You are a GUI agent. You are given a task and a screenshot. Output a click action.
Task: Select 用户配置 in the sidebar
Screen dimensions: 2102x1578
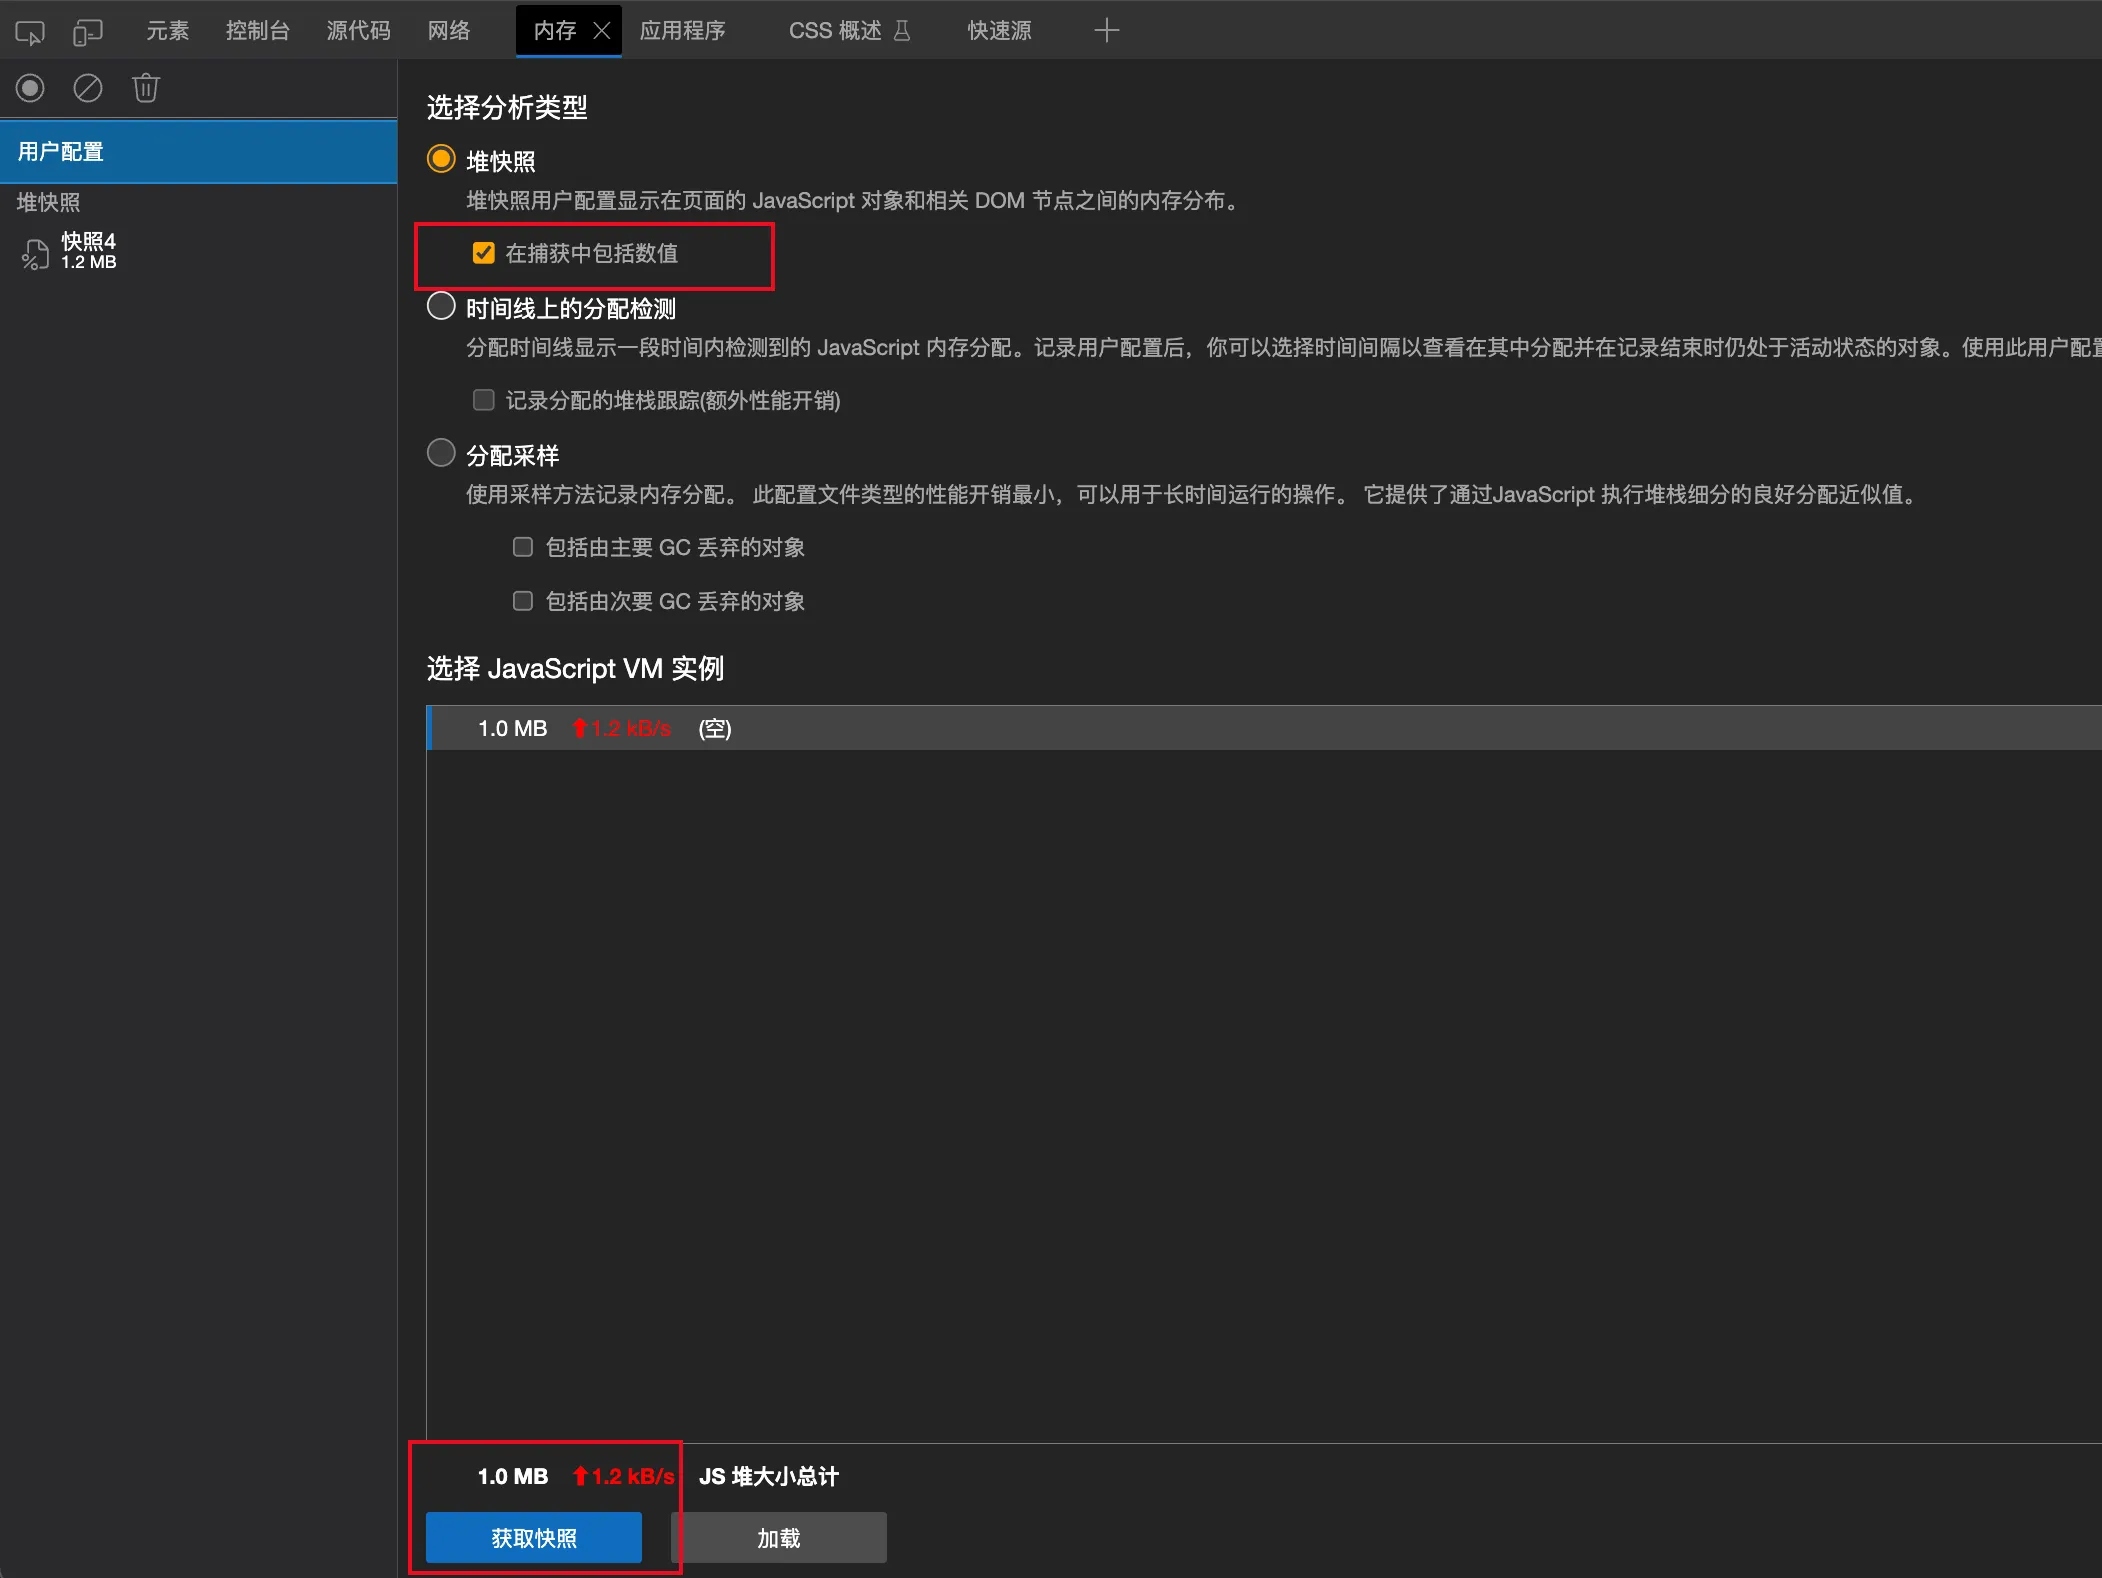tap(199, 152)
